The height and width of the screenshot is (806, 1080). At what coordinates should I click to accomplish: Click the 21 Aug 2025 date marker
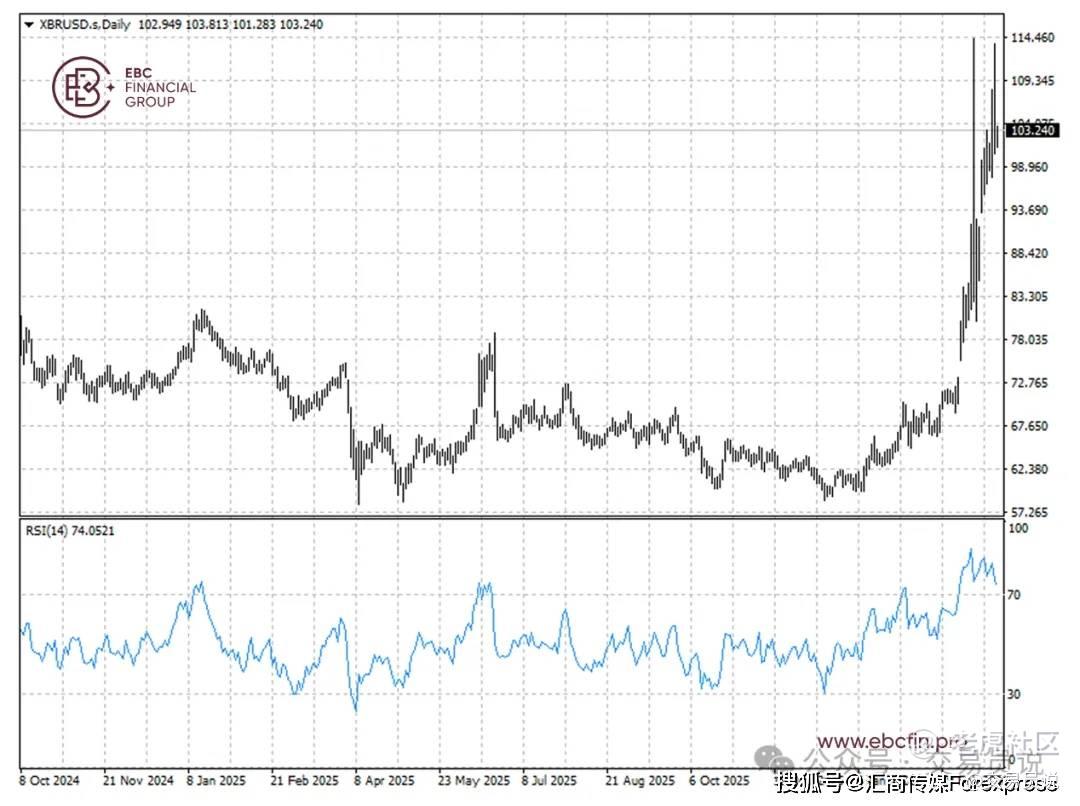[641, 781]
